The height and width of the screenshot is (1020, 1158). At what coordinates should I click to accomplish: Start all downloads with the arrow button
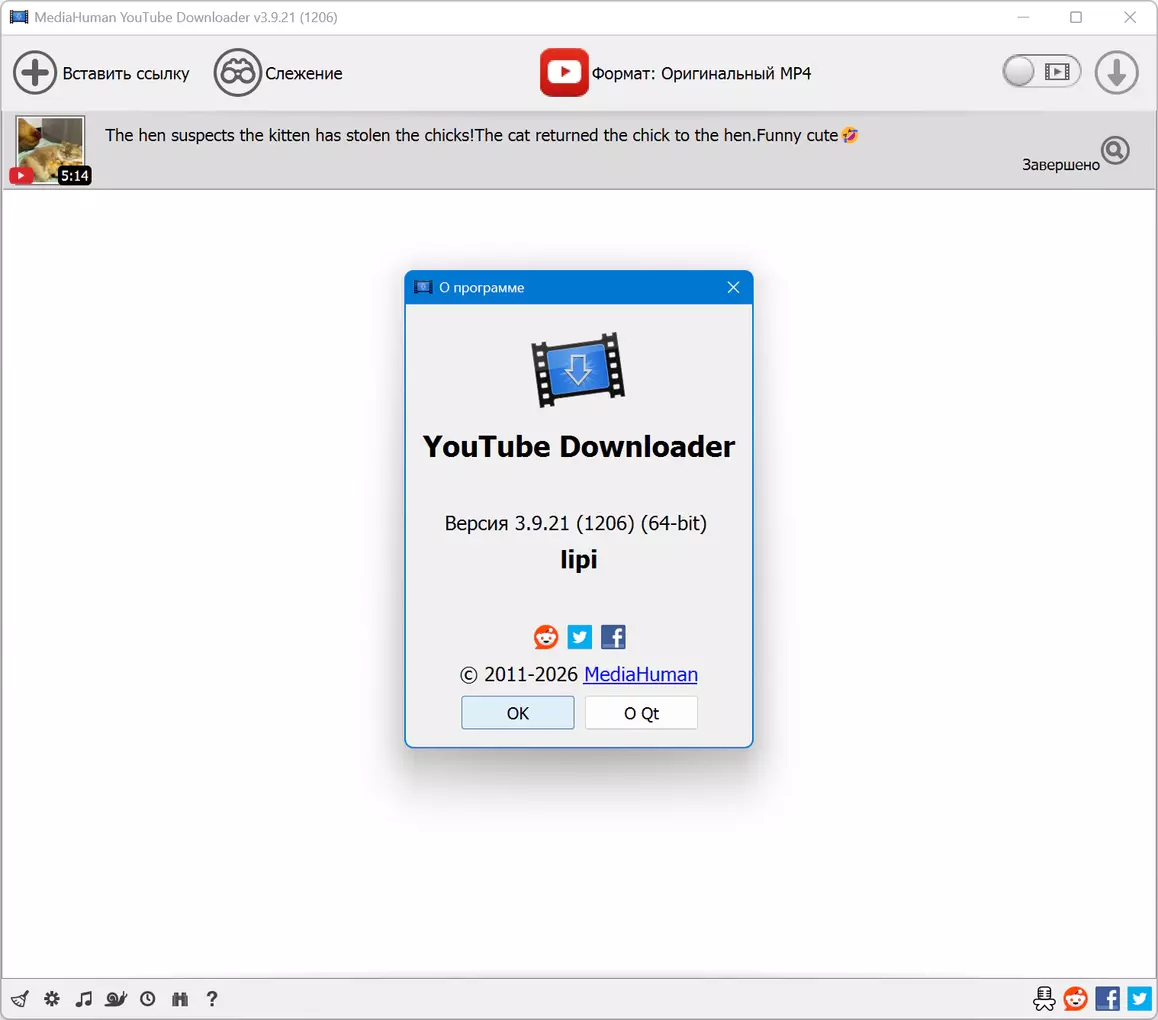point(1116,72)
